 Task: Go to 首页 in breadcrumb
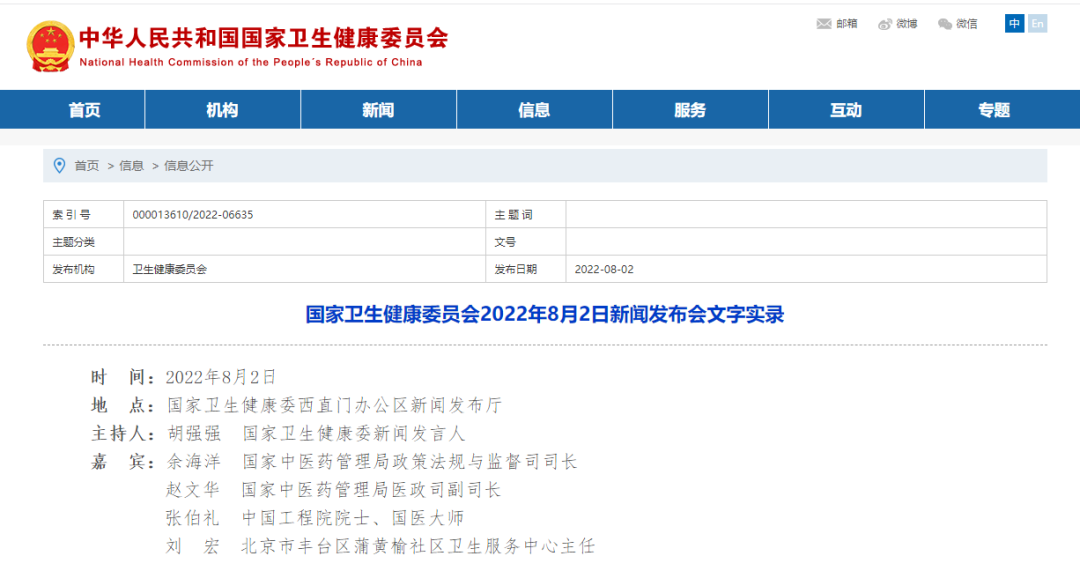(87, 165)
